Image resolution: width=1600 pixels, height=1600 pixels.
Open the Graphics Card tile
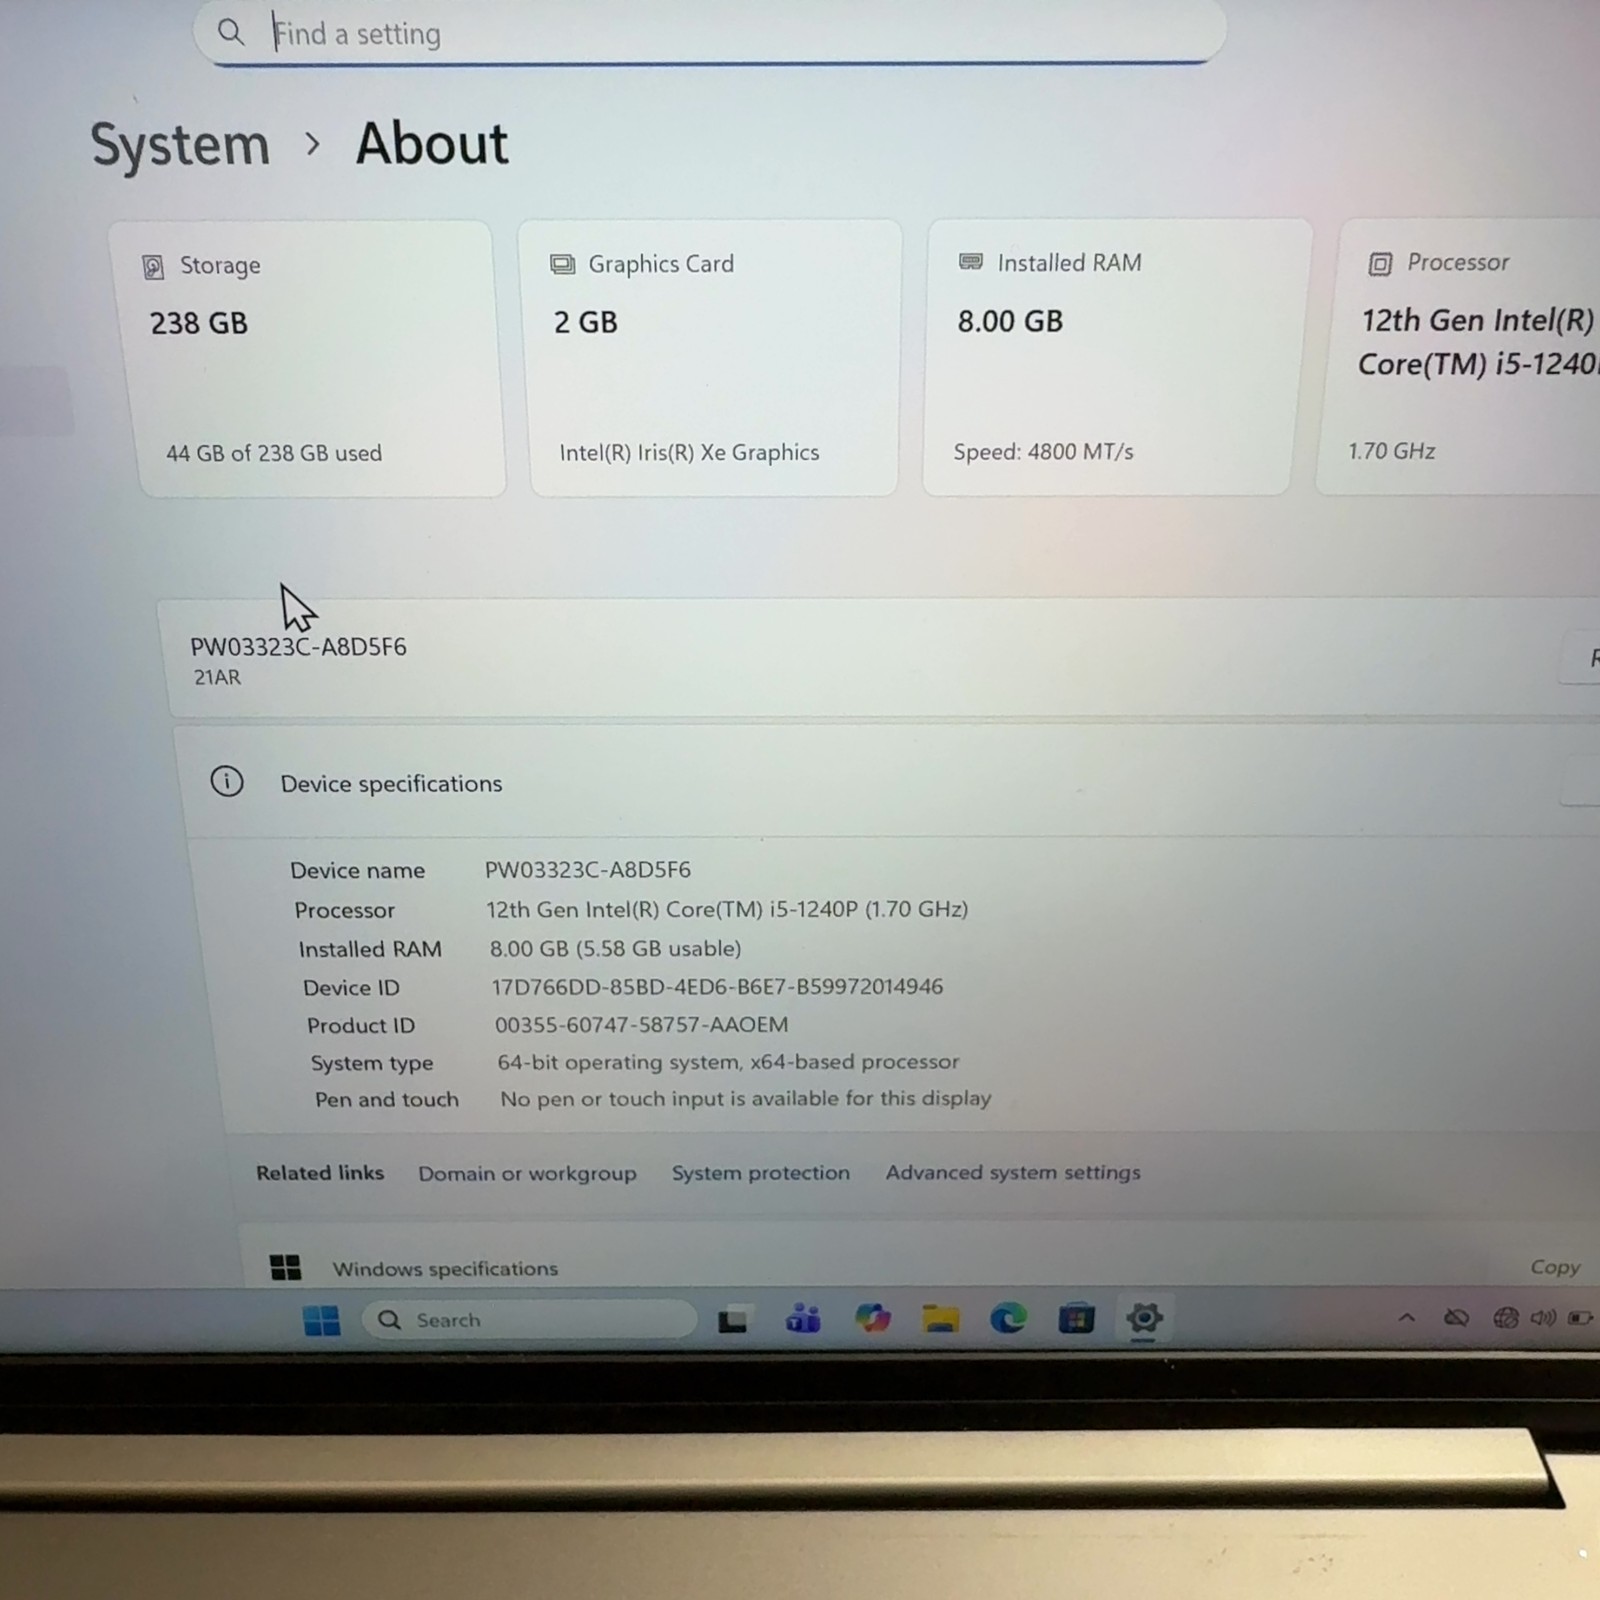click(711, 358)
